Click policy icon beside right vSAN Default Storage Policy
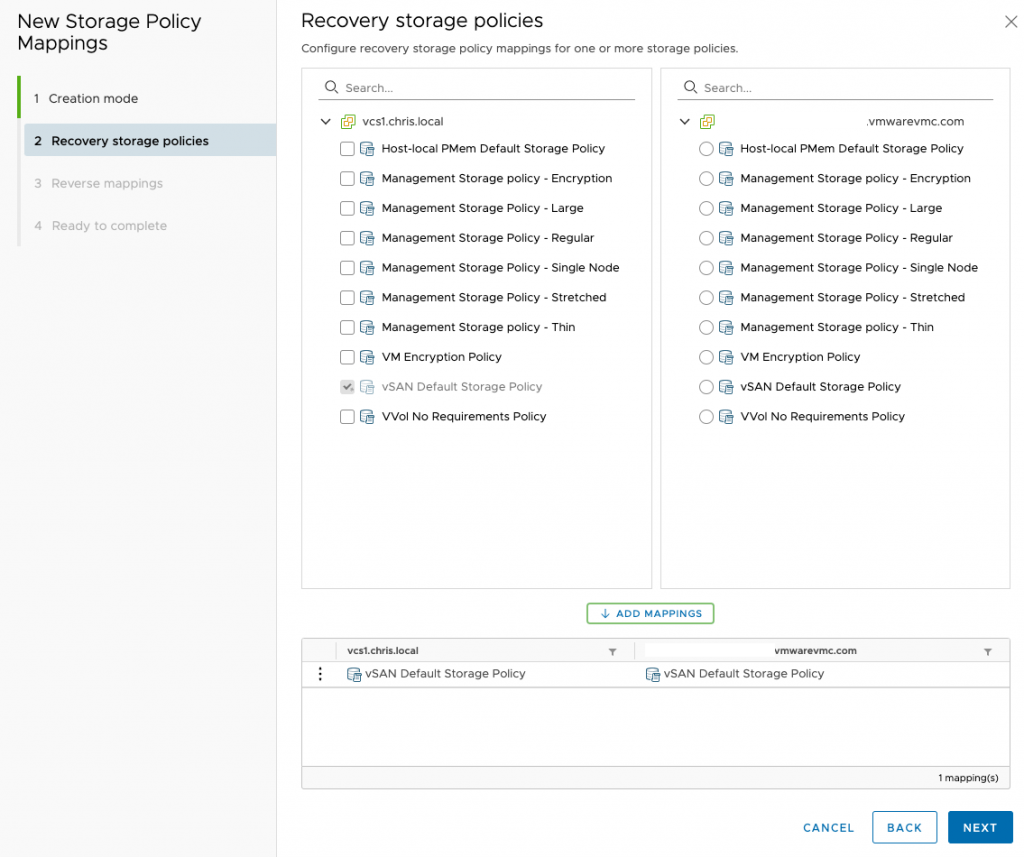 [726, 387]
